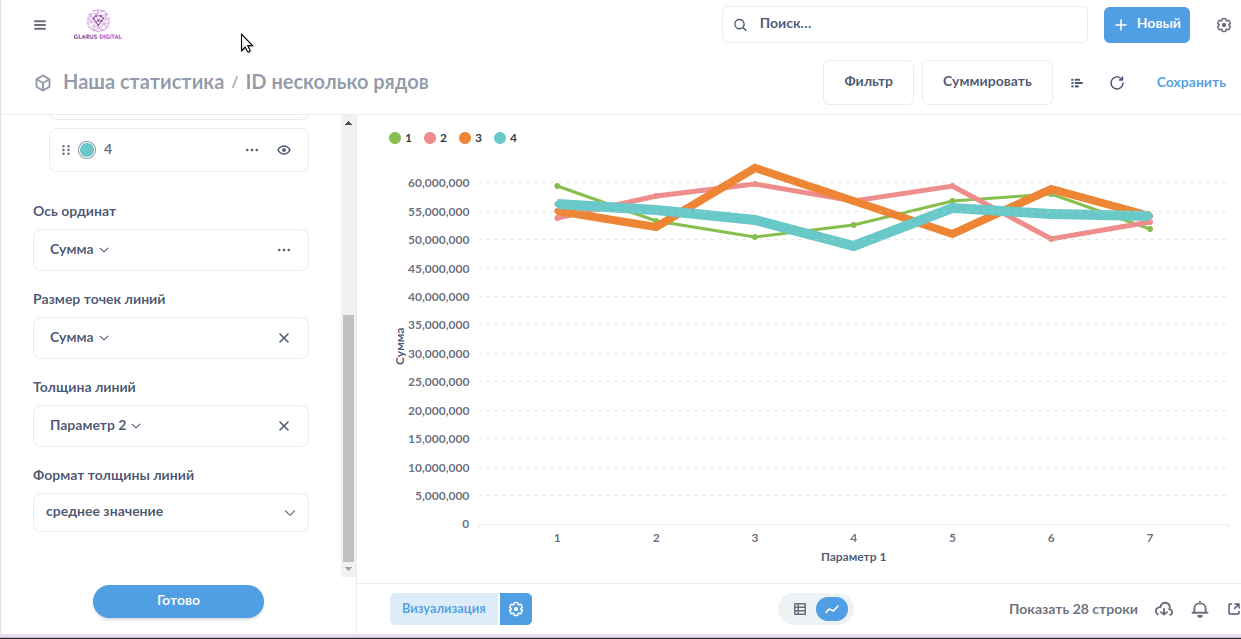This screenshot has height=639, width=1241.
Task: Click the series 4 color swatch
Action: pos(87,150)
